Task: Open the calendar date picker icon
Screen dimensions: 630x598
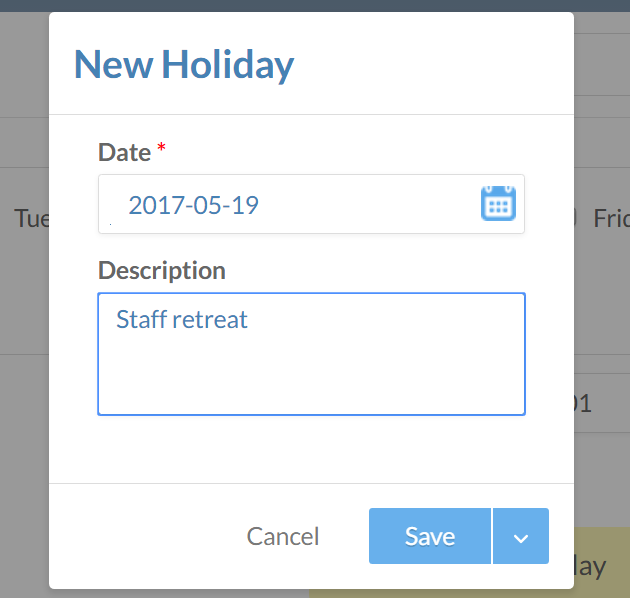Action: [x=498, y=203]
